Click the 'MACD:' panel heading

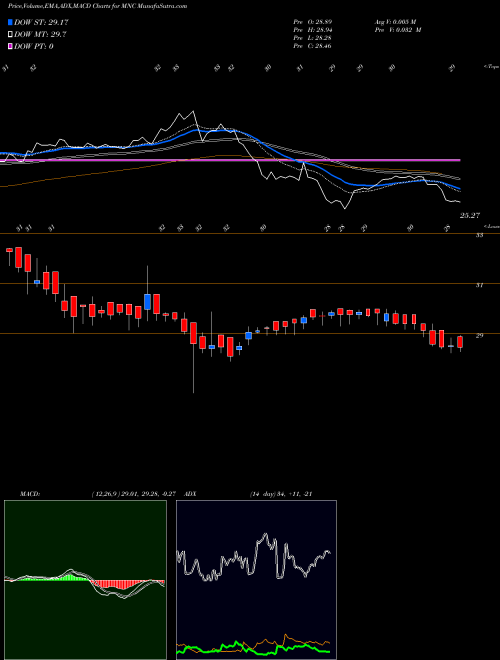(x=30, y=494)
